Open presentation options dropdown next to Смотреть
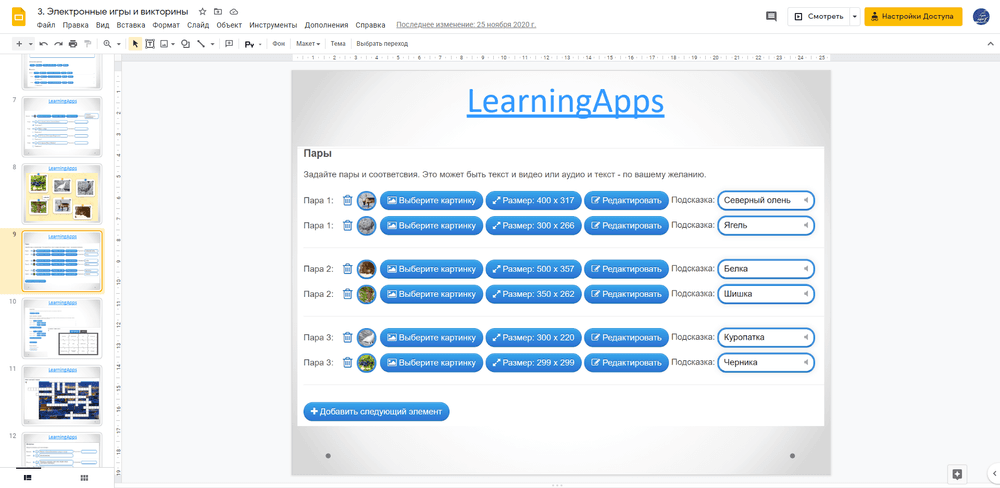 point(855,17)
